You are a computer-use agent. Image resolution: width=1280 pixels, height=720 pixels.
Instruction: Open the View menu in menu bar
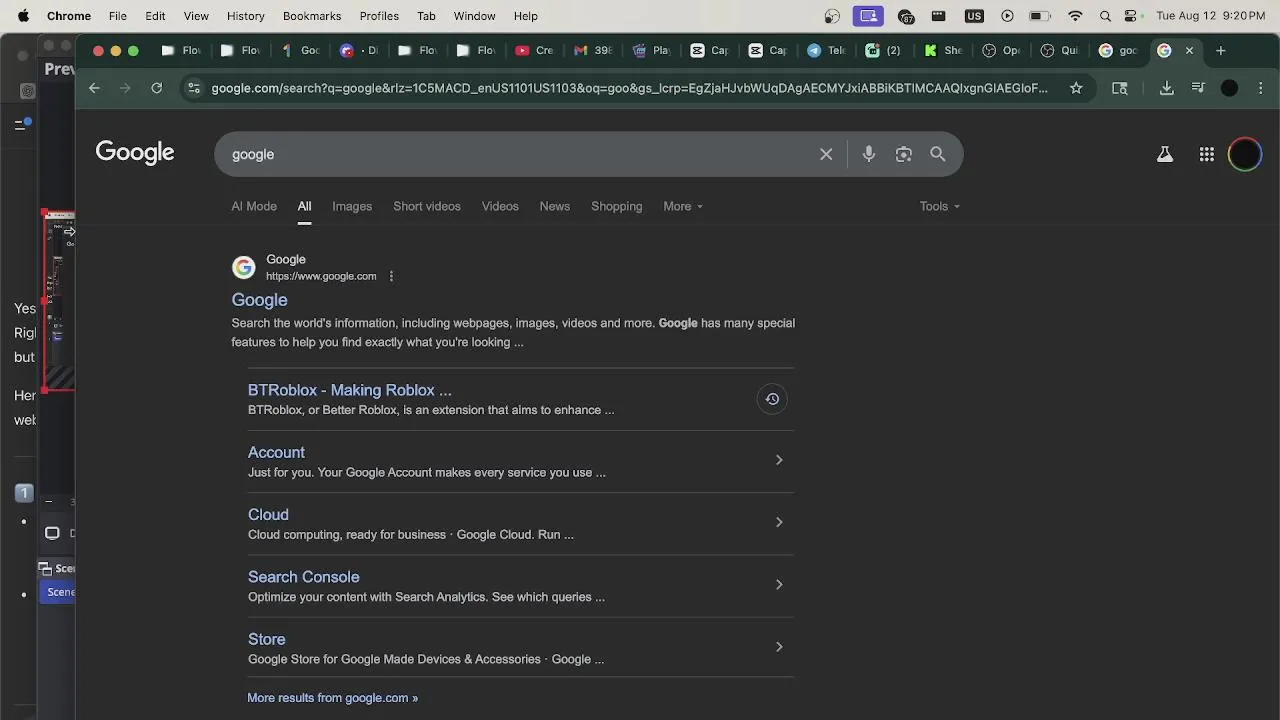coord(196,16)
